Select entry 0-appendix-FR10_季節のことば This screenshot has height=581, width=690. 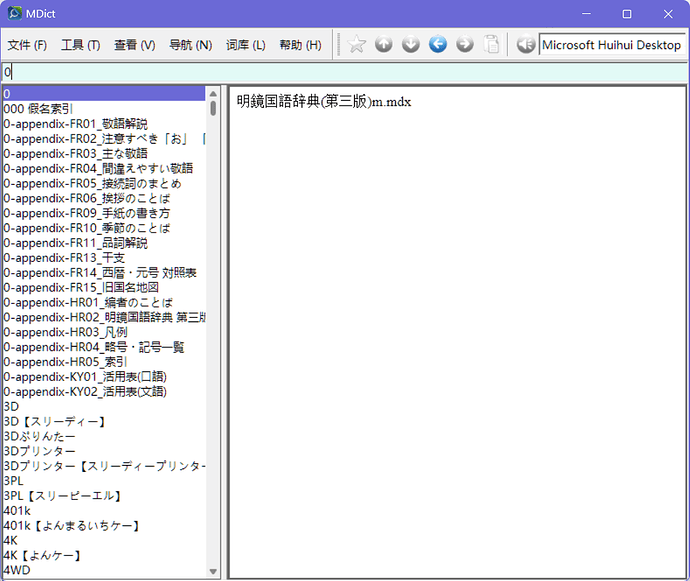click(104, 228)
